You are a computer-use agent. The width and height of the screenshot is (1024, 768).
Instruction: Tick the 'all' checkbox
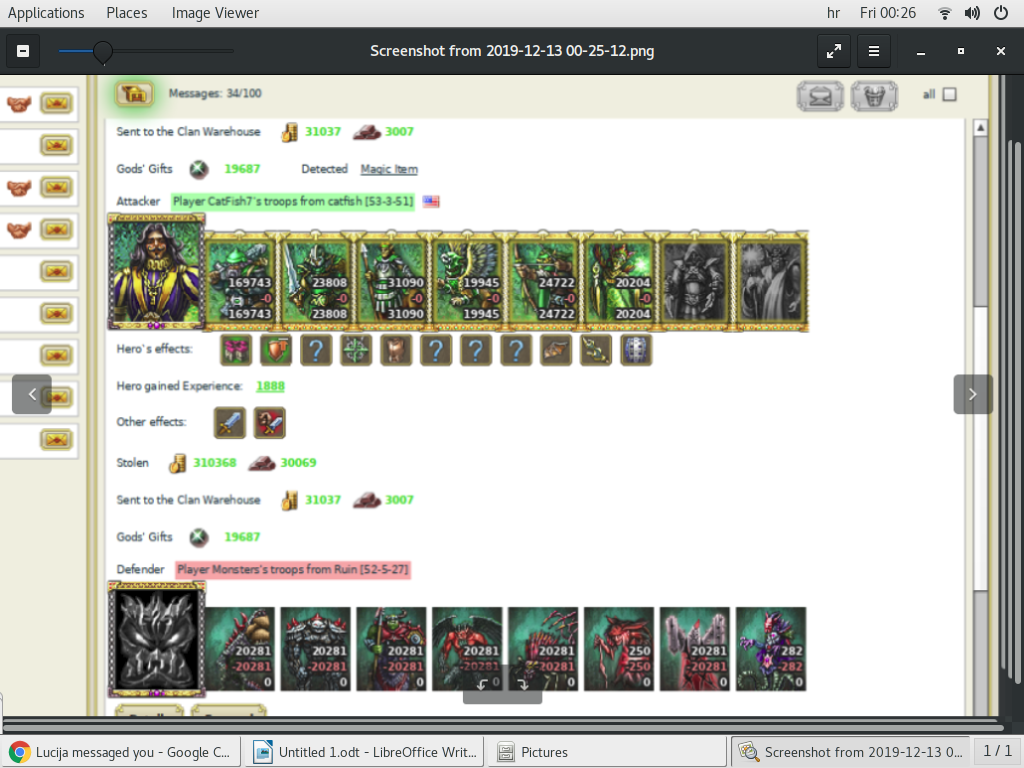(x=950, y=94)
